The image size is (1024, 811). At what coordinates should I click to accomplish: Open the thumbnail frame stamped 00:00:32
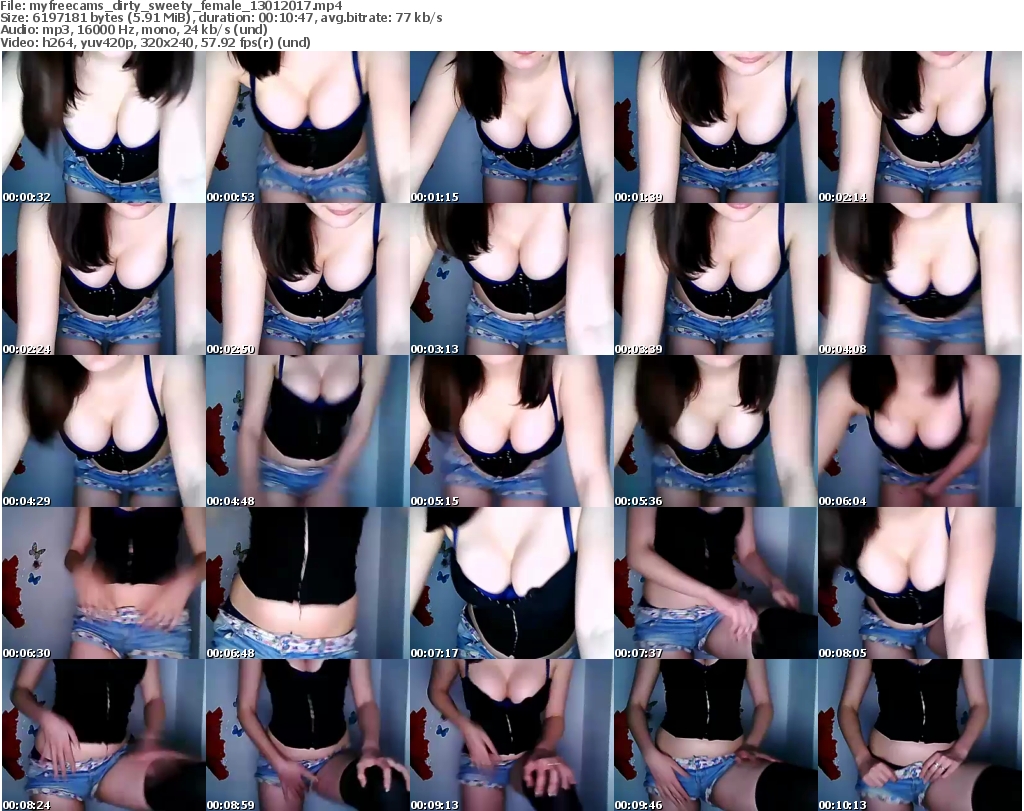(x=103, y=127)
